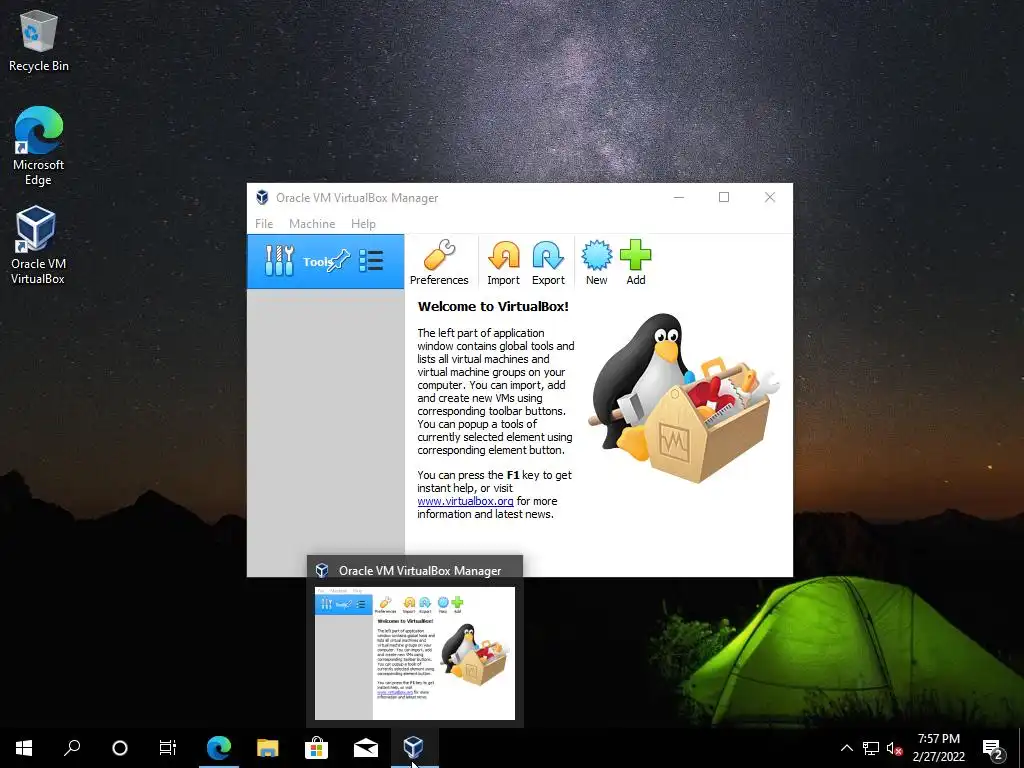Close the VirtualBox Manager window

coord(770,197)
